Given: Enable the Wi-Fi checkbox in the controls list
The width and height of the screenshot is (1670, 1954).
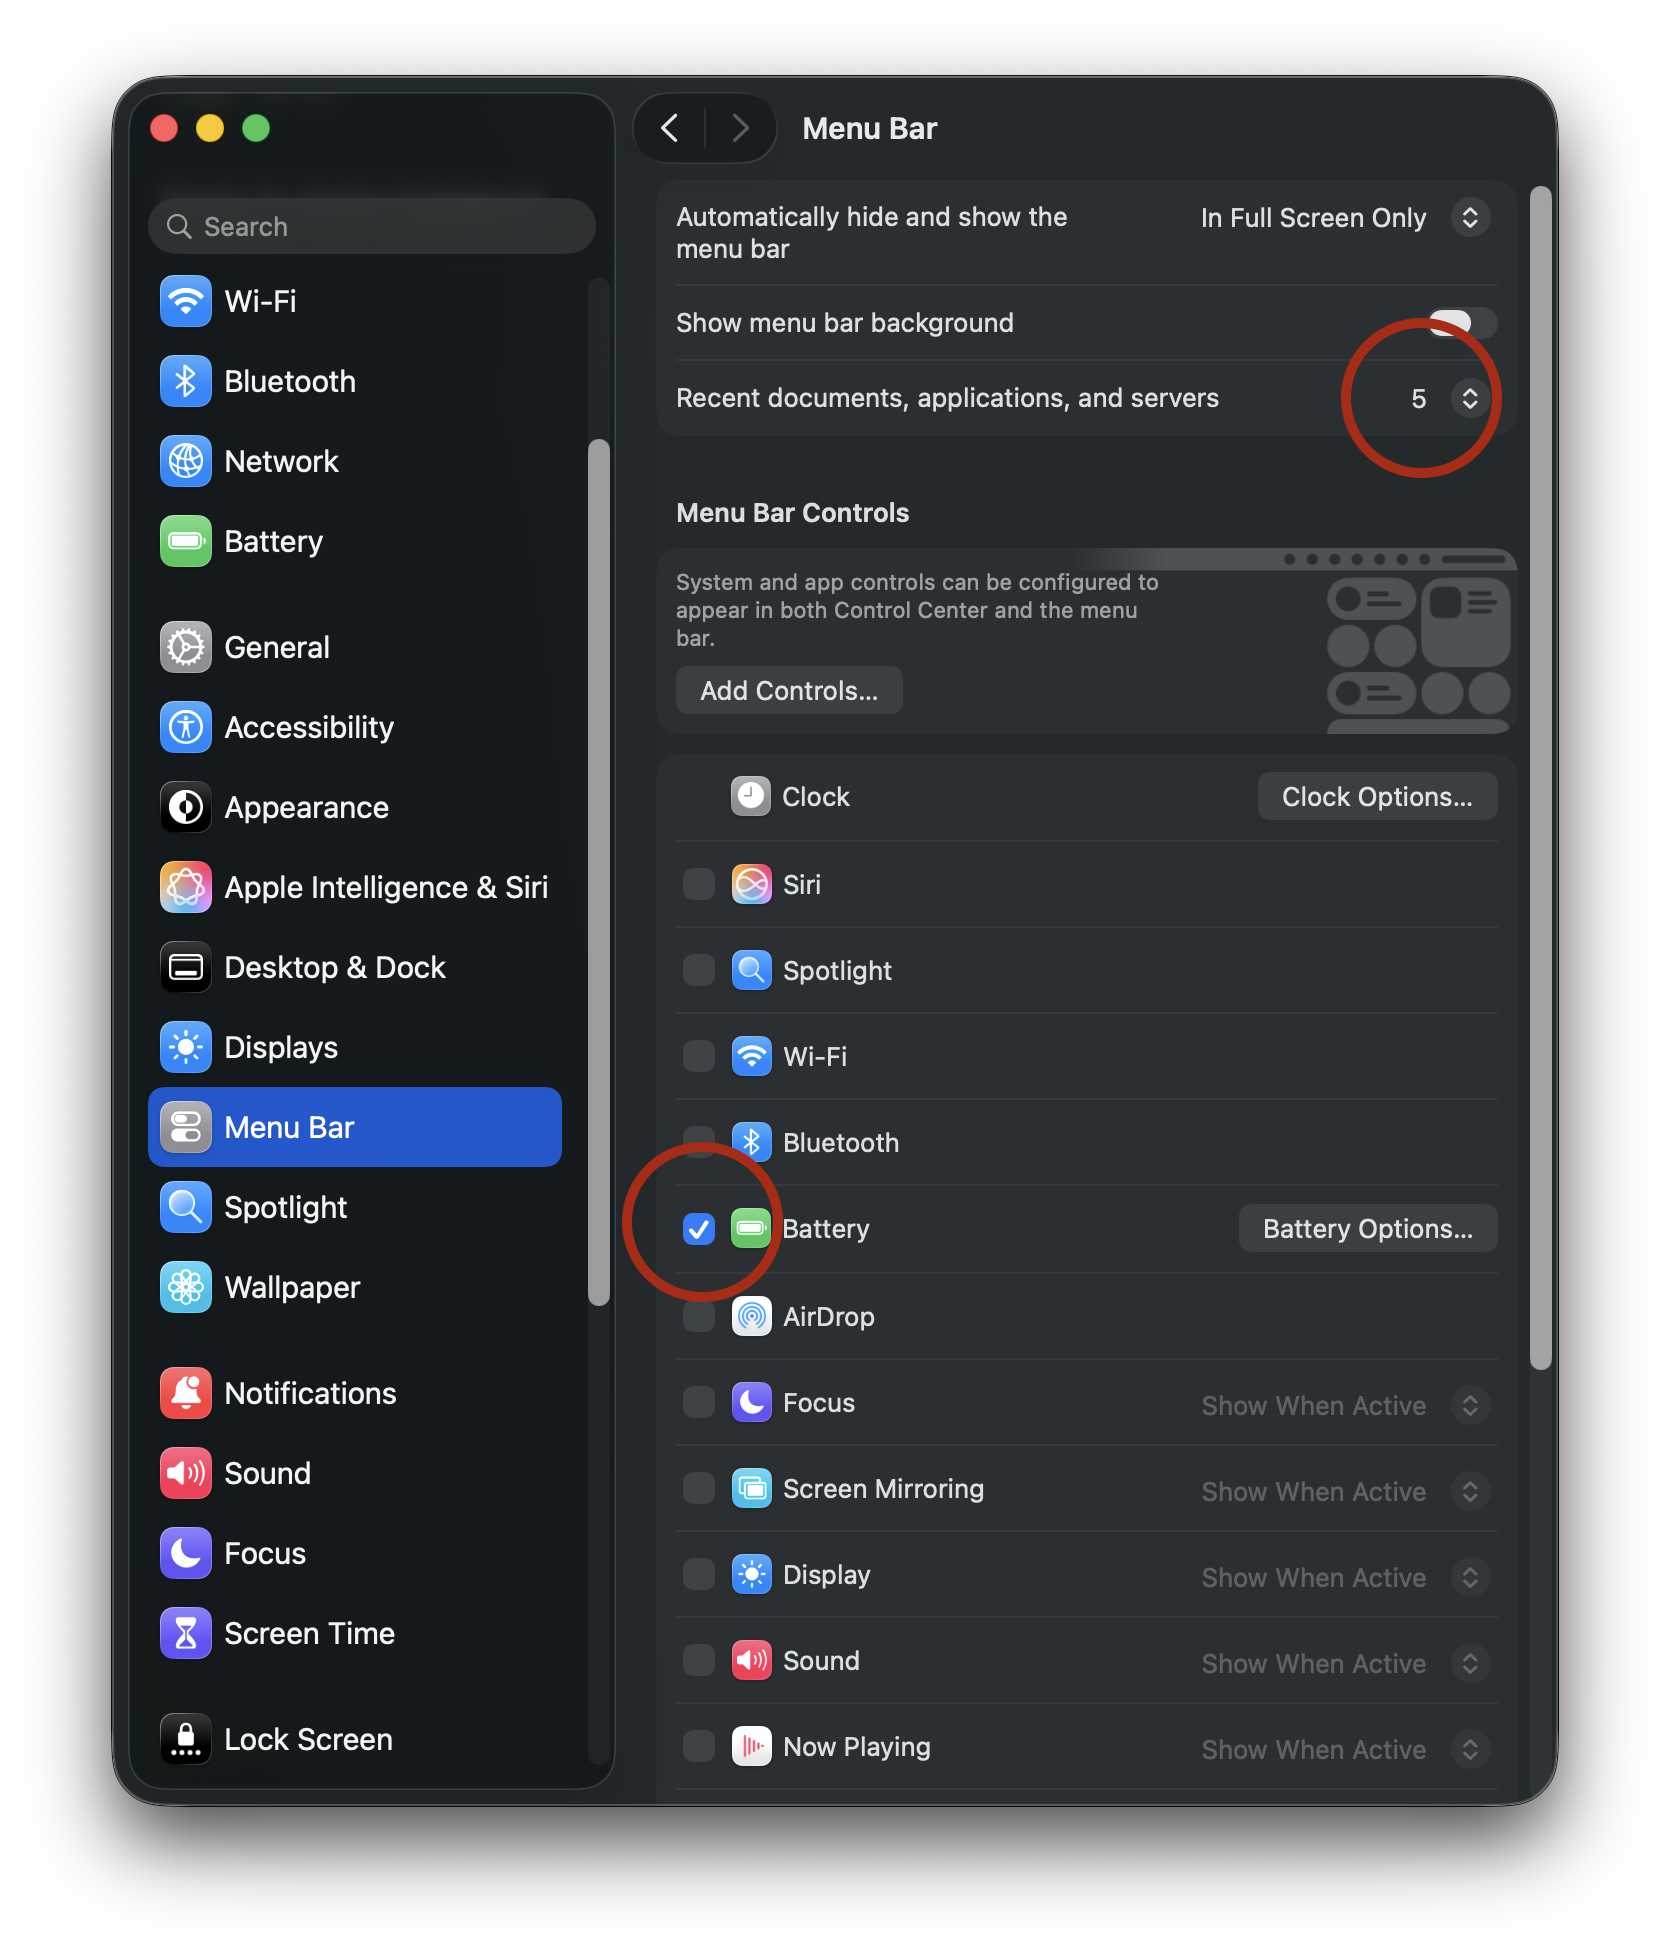Looking at the screenshot, I should click(x=698, y=1056).
